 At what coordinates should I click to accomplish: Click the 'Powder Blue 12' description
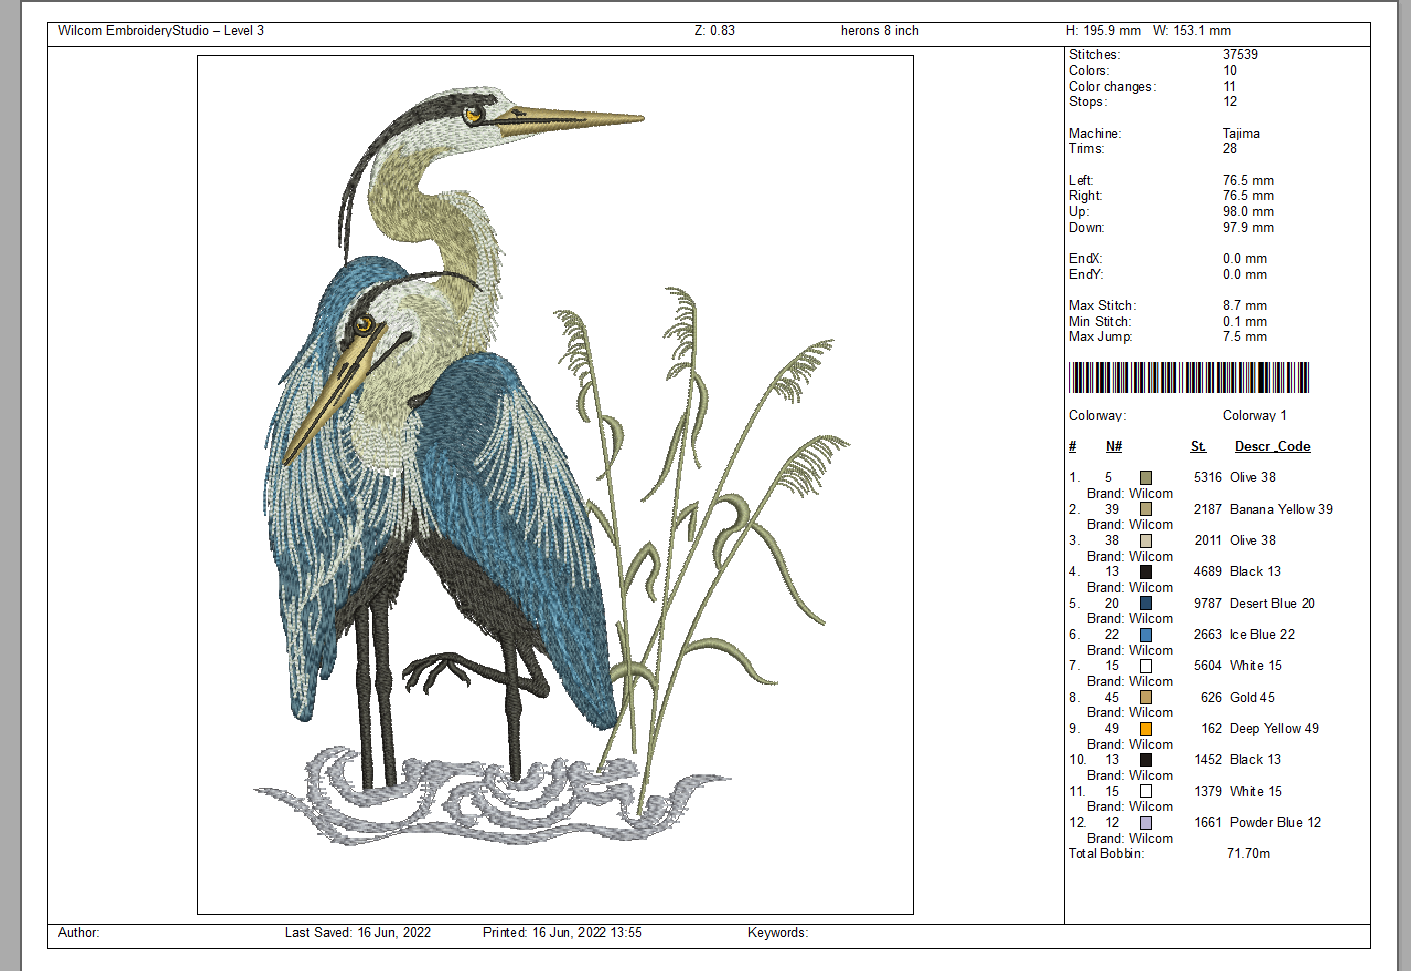1275,823
